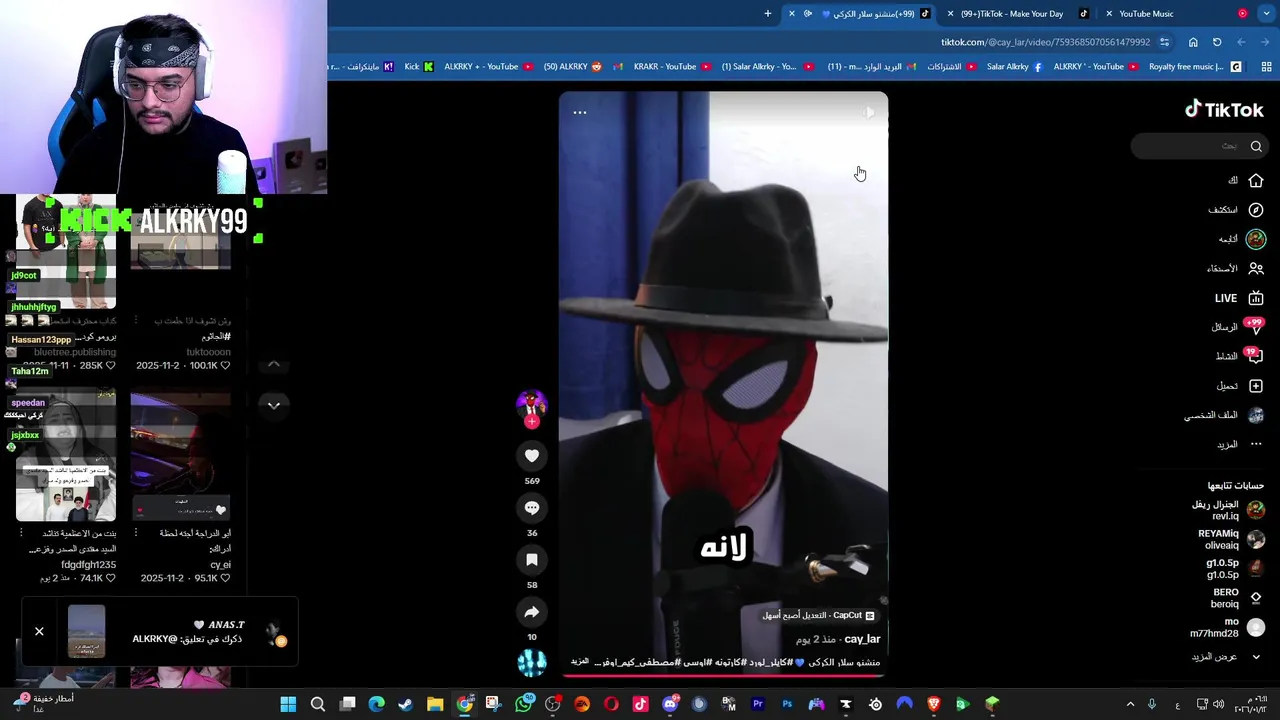Share the video using the arrow icon
This screenshot has width=1280, height=720.
click(x=532, y=612)
